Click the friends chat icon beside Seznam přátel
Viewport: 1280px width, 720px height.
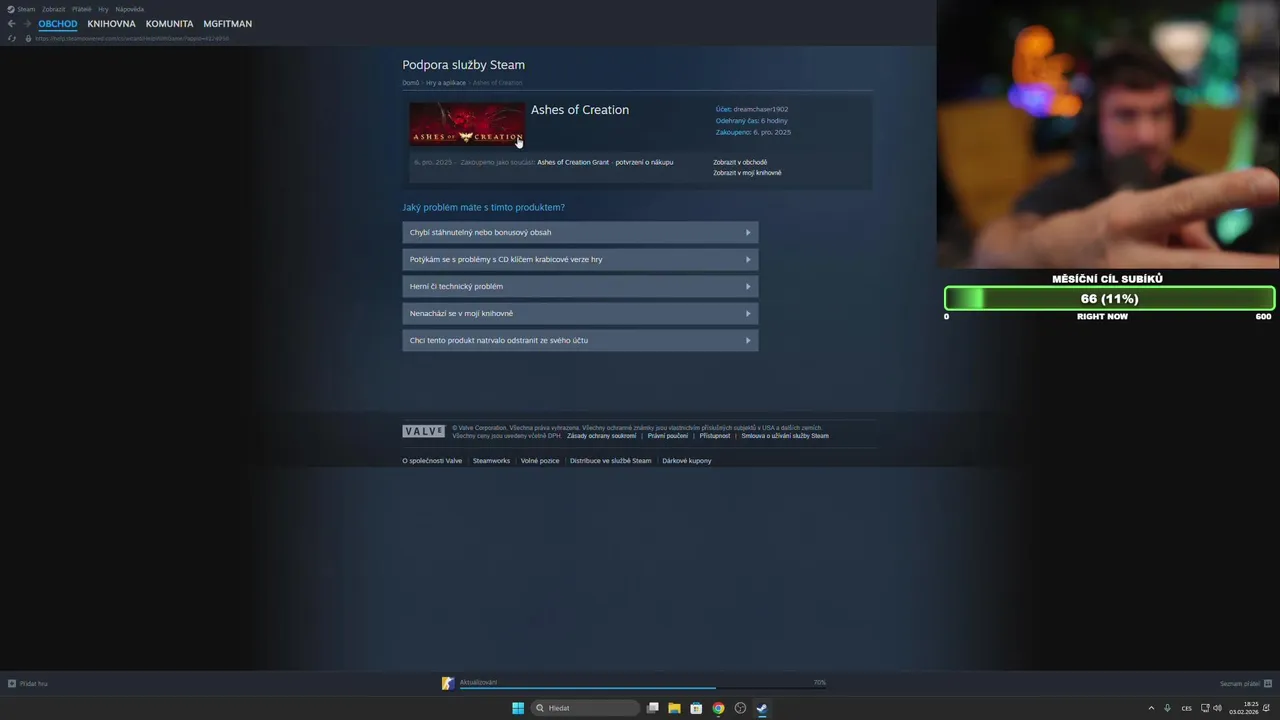click(x=1268, y=684)
